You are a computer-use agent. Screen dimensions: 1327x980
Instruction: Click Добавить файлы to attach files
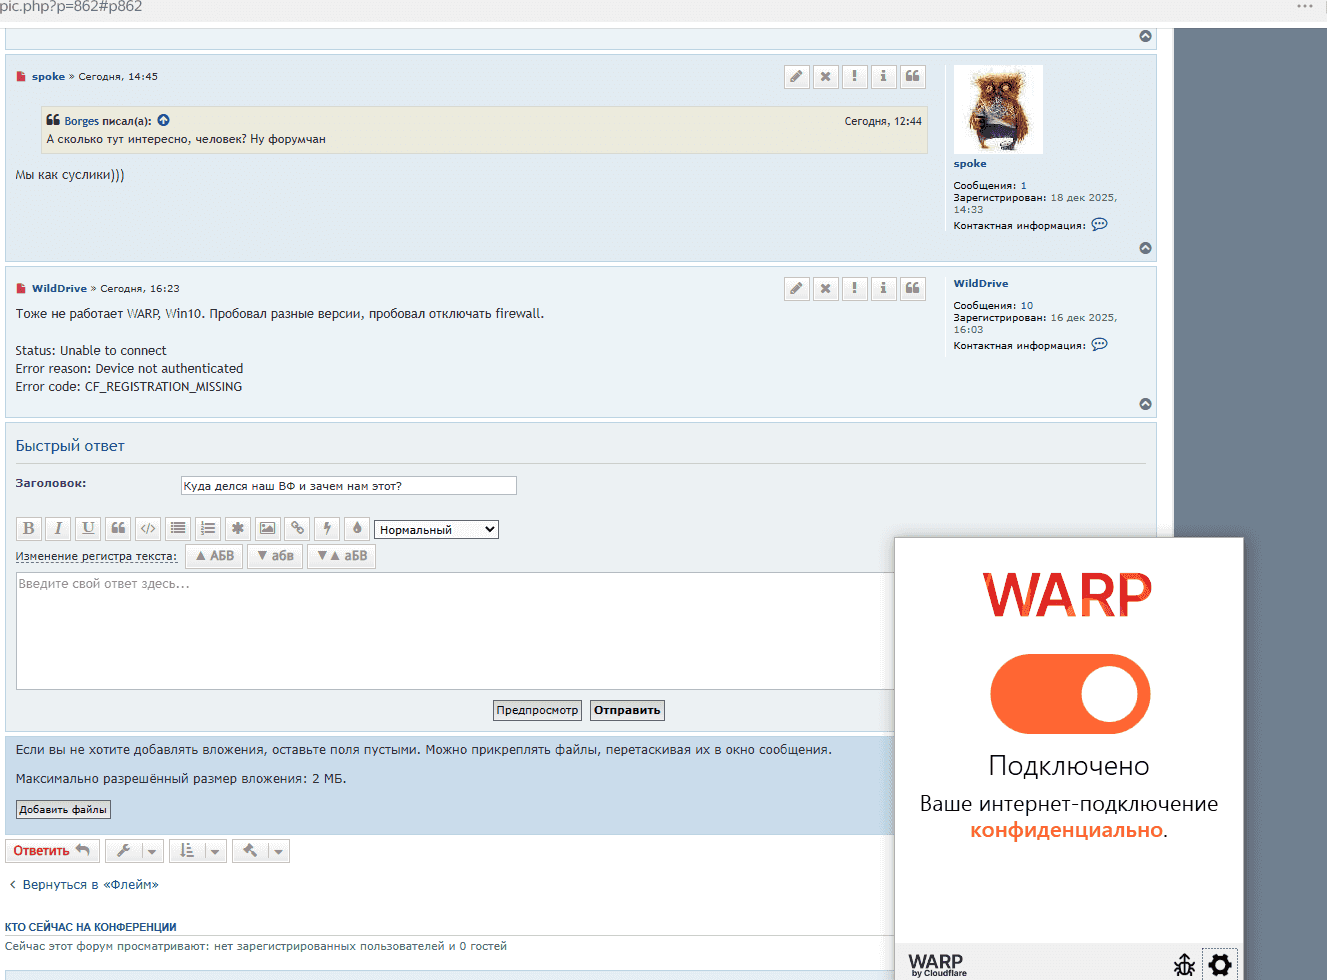(x=63, y=810)
